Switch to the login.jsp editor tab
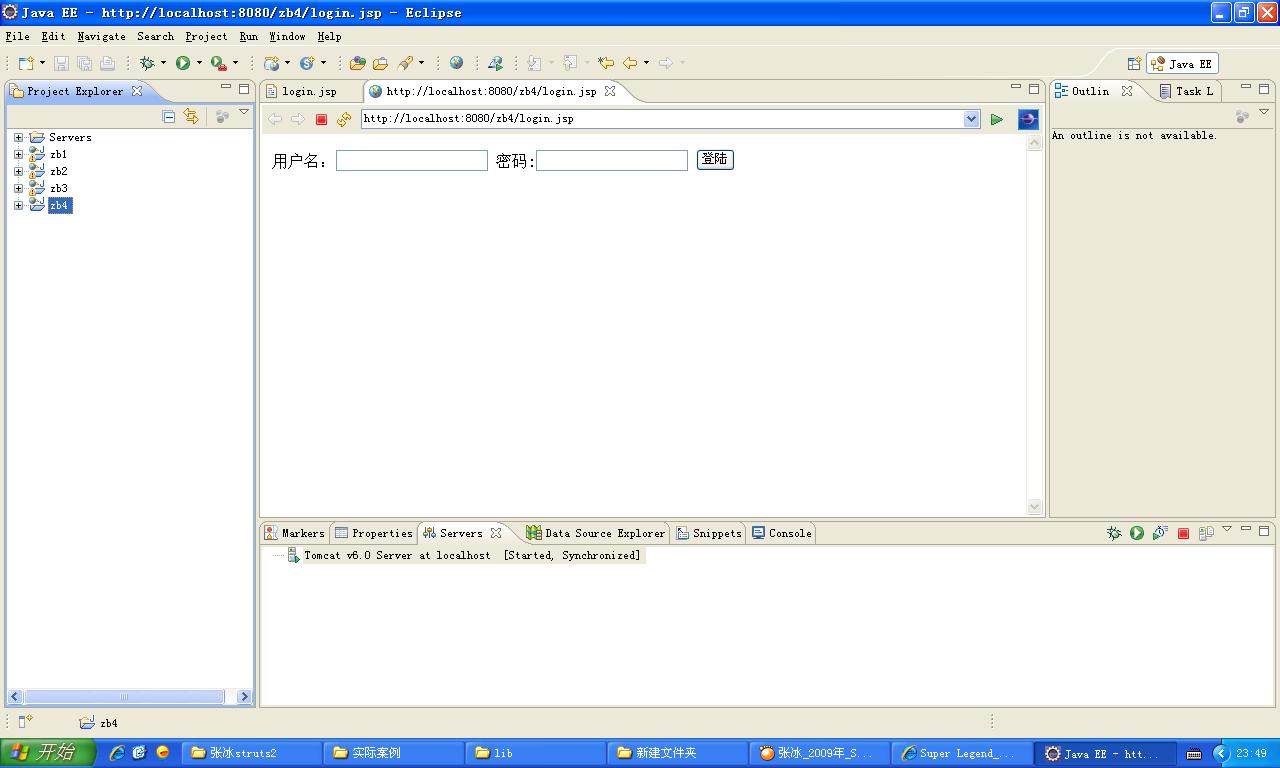The height and width of the screenshot is (768, 1280). pos(309,91)
